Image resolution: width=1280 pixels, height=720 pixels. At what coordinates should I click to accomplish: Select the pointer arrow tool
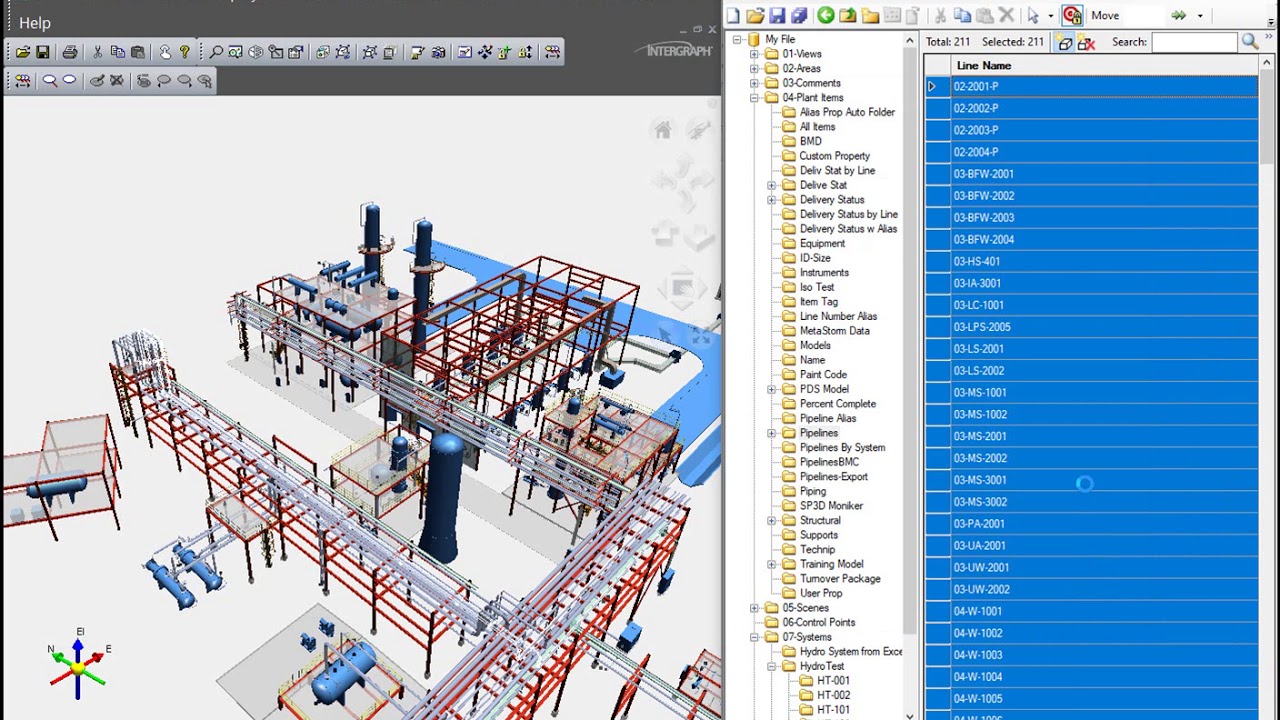pos(1033,15)
